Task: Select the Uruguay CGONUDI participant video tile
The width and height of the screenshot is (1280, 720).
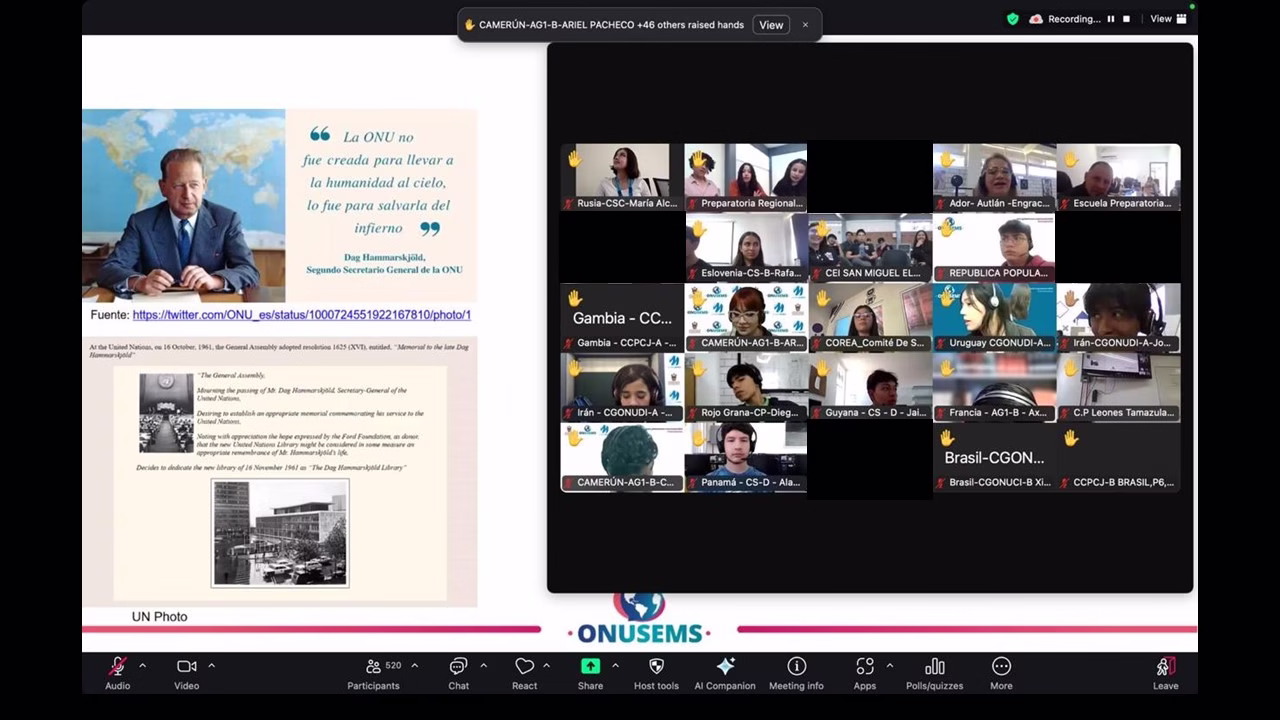Action: coord(994,317)
